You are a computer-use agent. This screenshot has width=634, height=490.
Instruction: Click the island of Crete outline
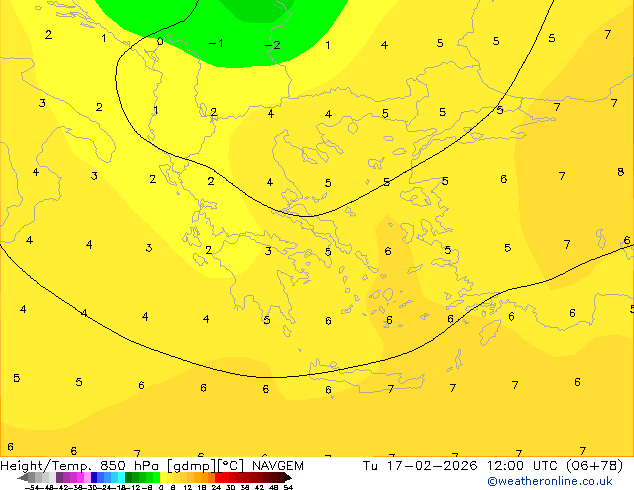tap(368, 375)
